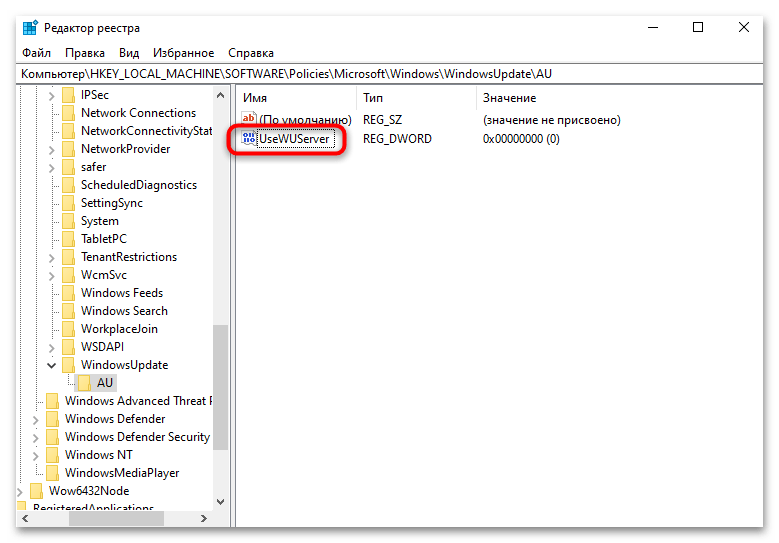Click the registry path address bar
Image resolution: width=779 pixels, height=543 pixels.
[390, 74]
